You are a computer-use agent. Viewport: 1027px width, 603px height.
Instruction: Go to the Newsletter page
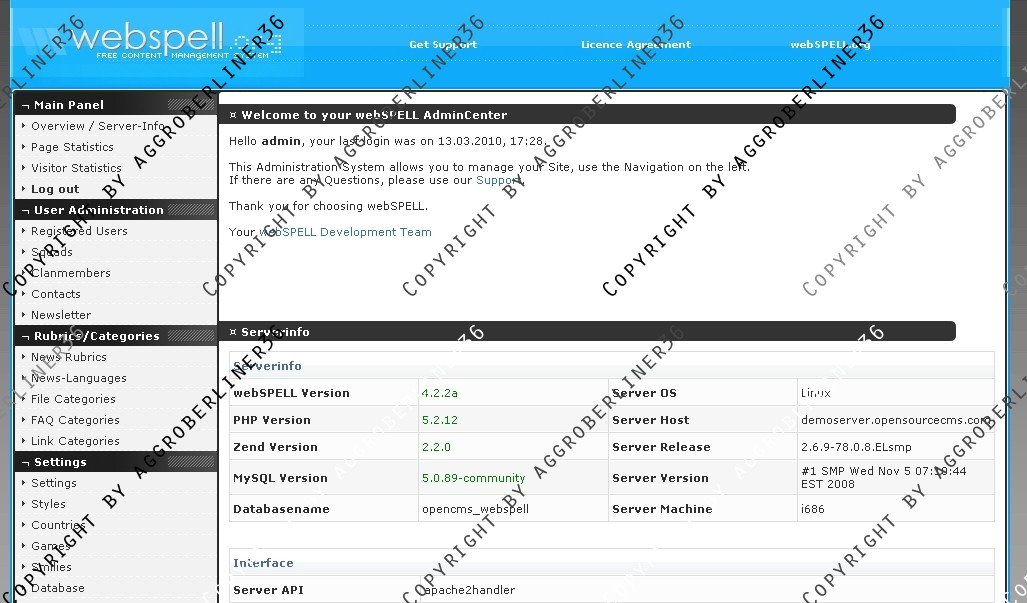[61, 315]
